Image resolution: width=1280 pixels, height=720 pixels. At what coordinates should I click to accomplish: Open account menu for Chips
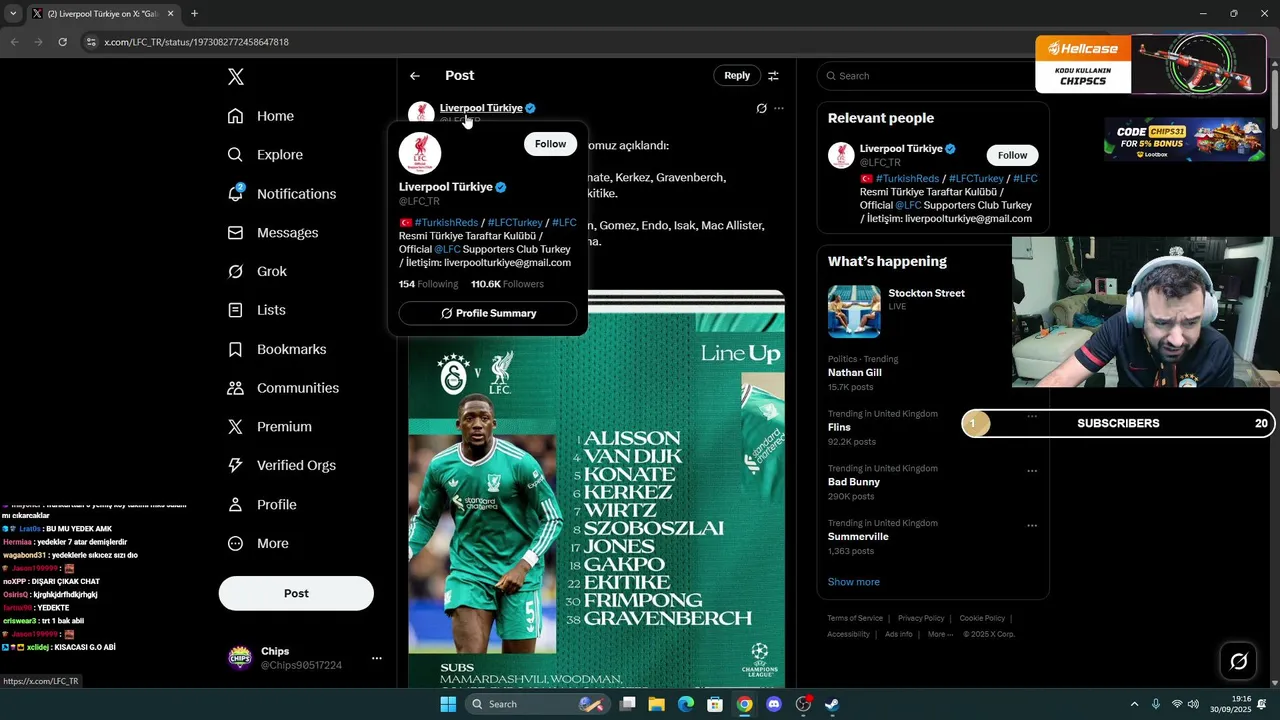(376, 658)
